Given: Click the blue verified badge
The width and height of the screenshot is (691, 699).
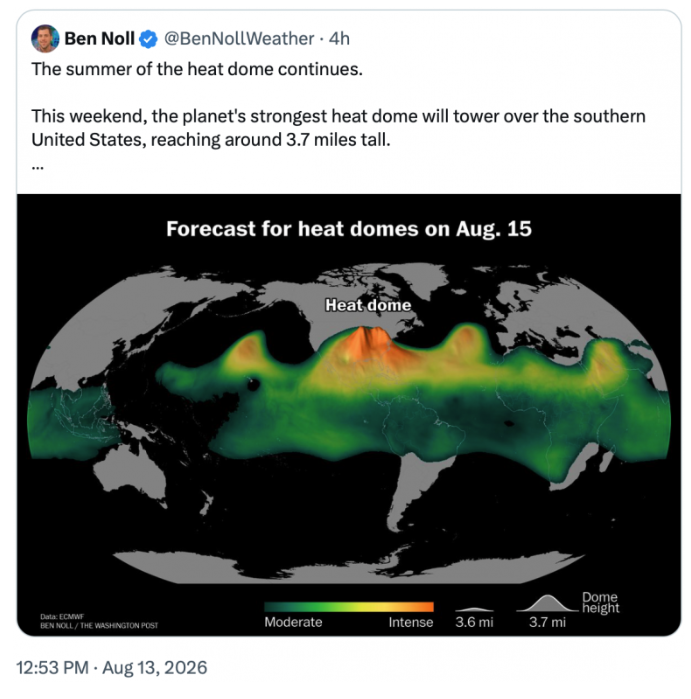Looking at the screenshot, I should pyautogui.click(x=148, y=39).
